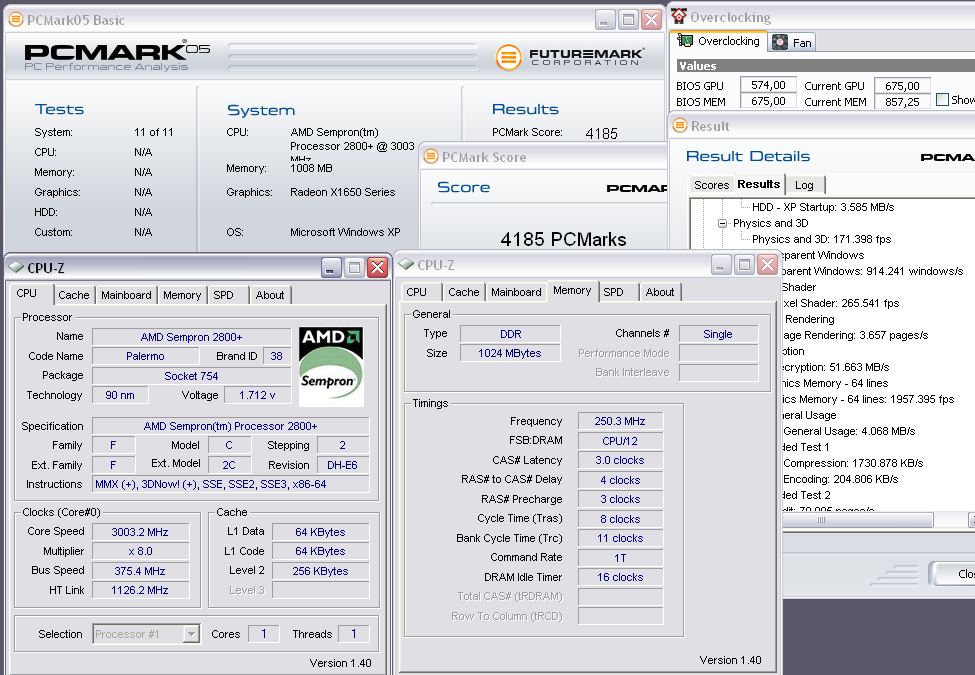Switch to Cache tab in right CPU-Z window

(x=463, y=292)
